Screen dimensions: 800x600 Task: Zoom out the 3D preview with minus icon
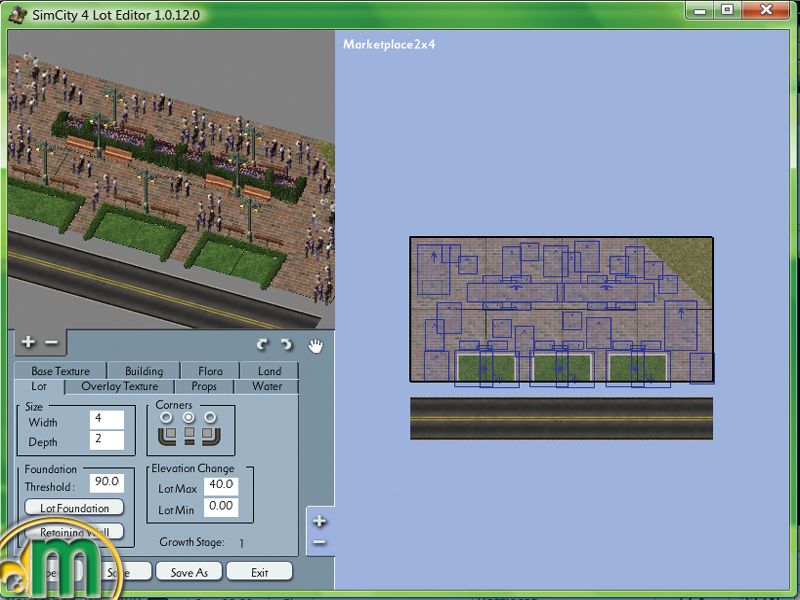(x=52, y=342)
